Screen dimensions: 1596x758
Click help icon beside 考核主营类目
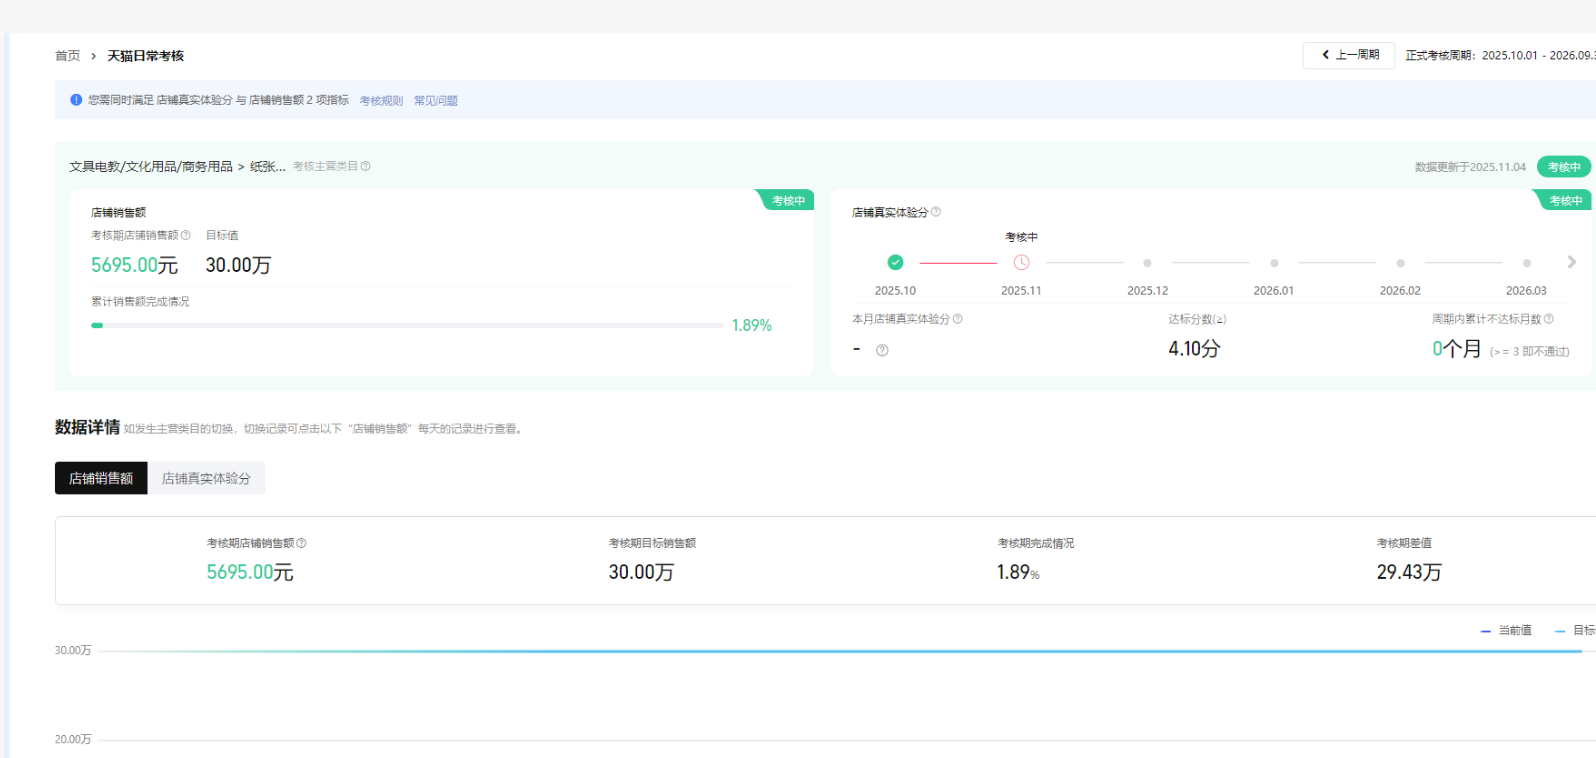click(x=366, y=167)
